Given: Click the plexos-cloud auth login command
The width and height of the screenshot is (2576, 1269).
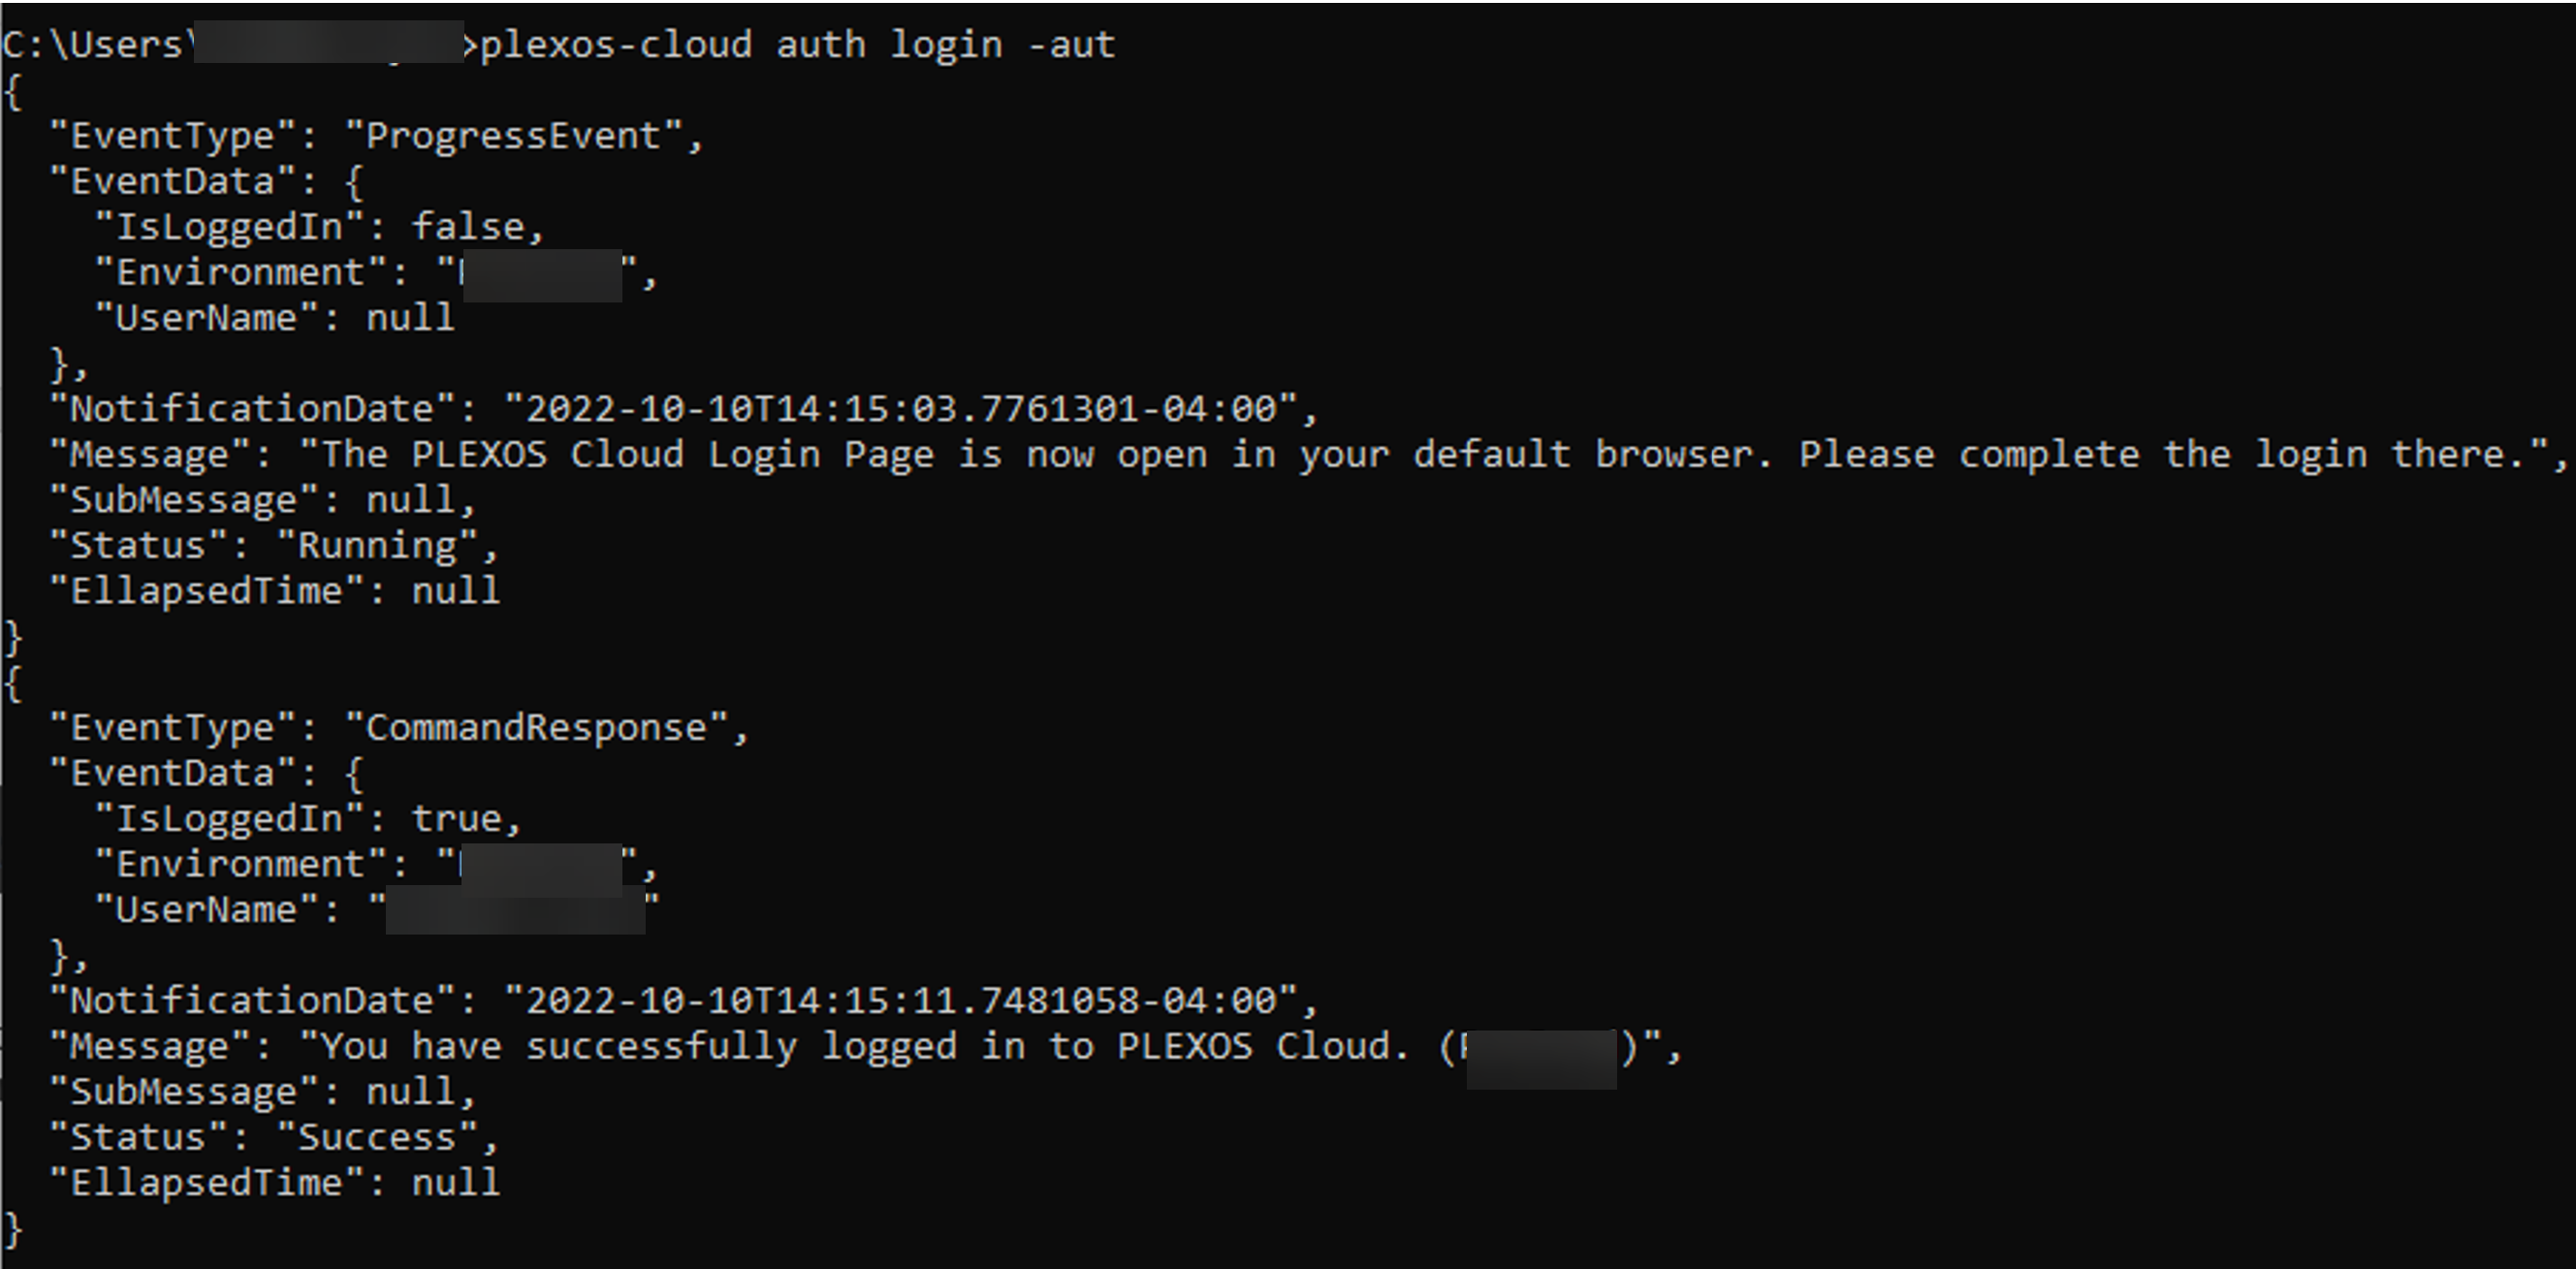Looking at the screenshot, I should (x=798, y=45).
